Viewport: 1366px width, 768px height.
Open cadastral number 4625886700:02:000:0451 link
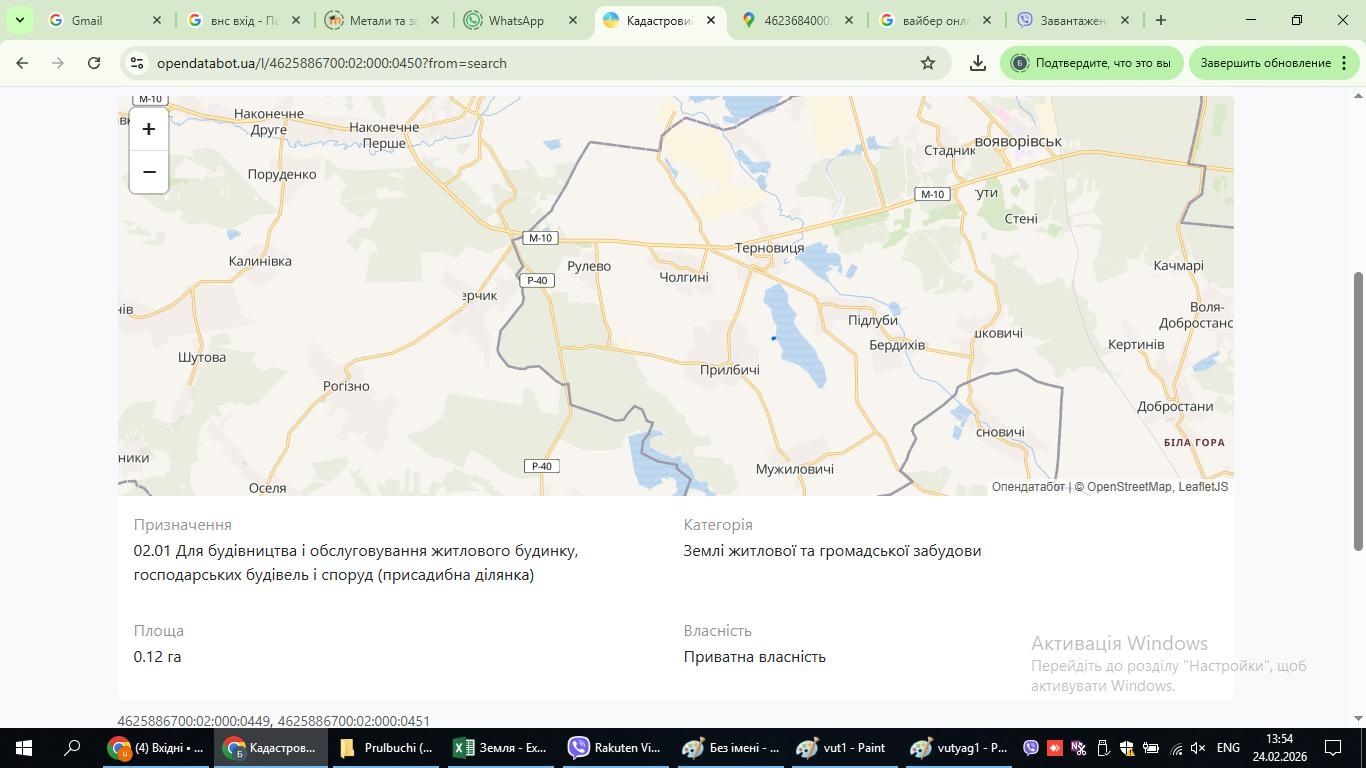point(353,721)
